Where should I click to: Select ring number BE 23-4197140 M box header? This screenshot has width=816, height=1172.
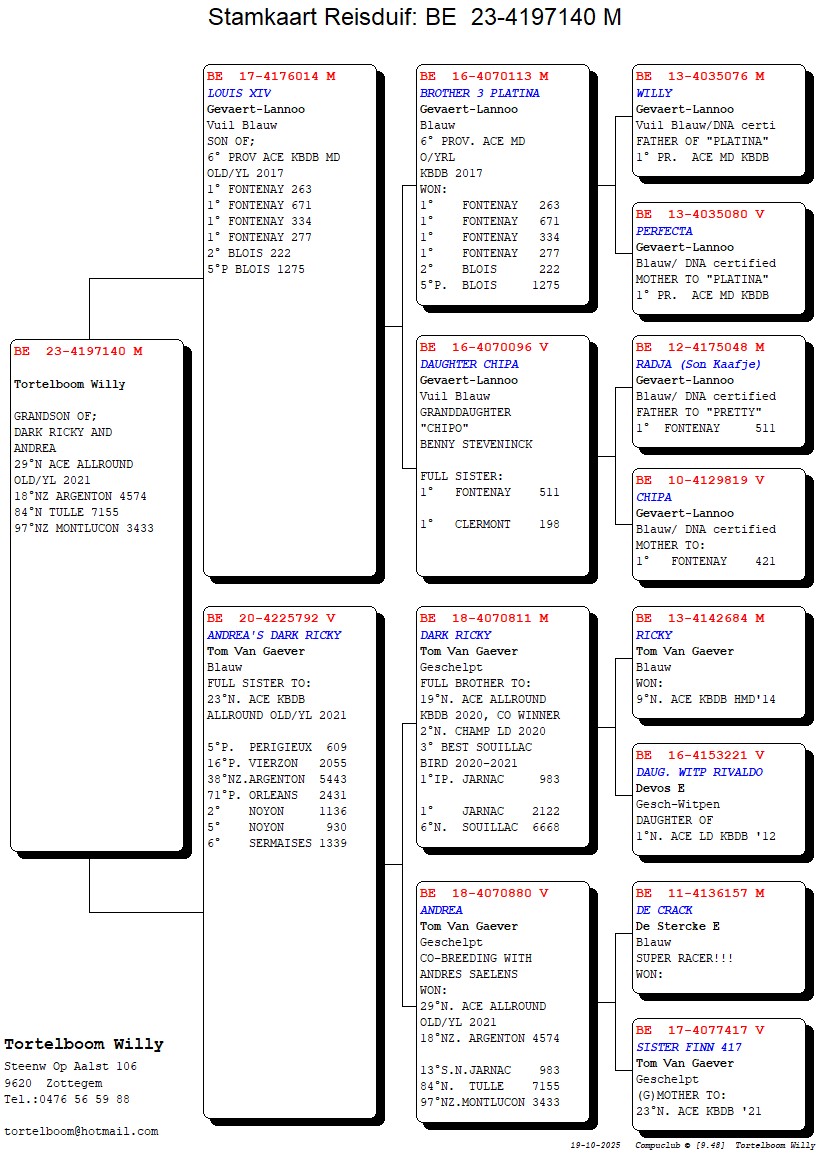click(x=78, y=352)
